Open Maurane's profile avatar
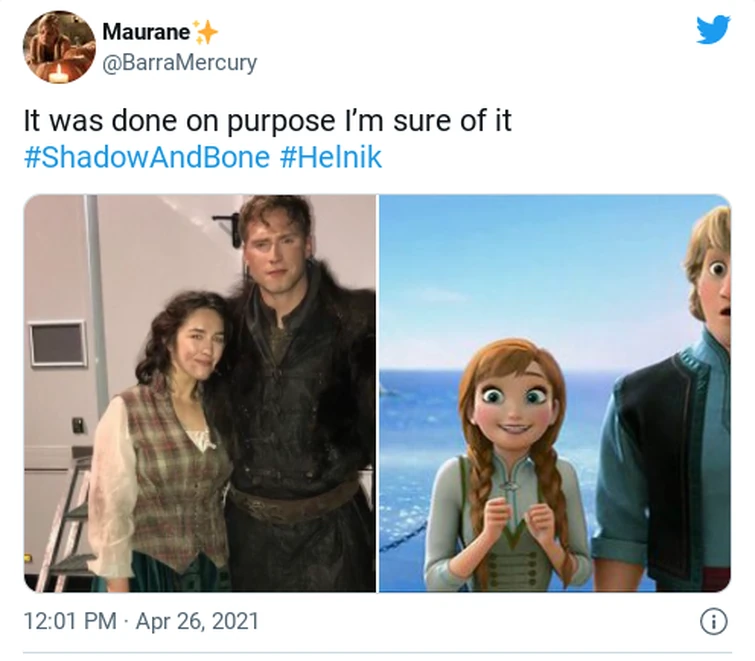Screen dimensions: 755x661 (x=59, y=47)
